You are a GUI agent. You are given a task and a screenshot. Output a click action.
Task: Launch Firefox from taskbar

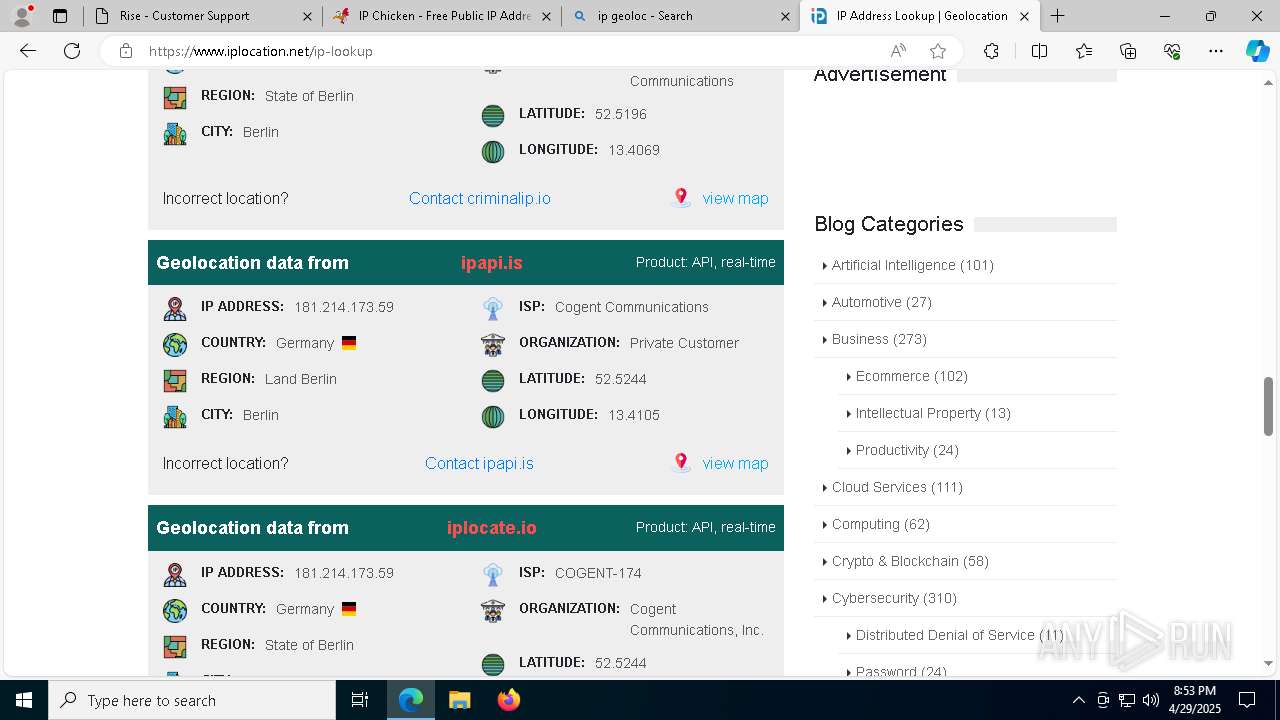(x=509, y=700)
